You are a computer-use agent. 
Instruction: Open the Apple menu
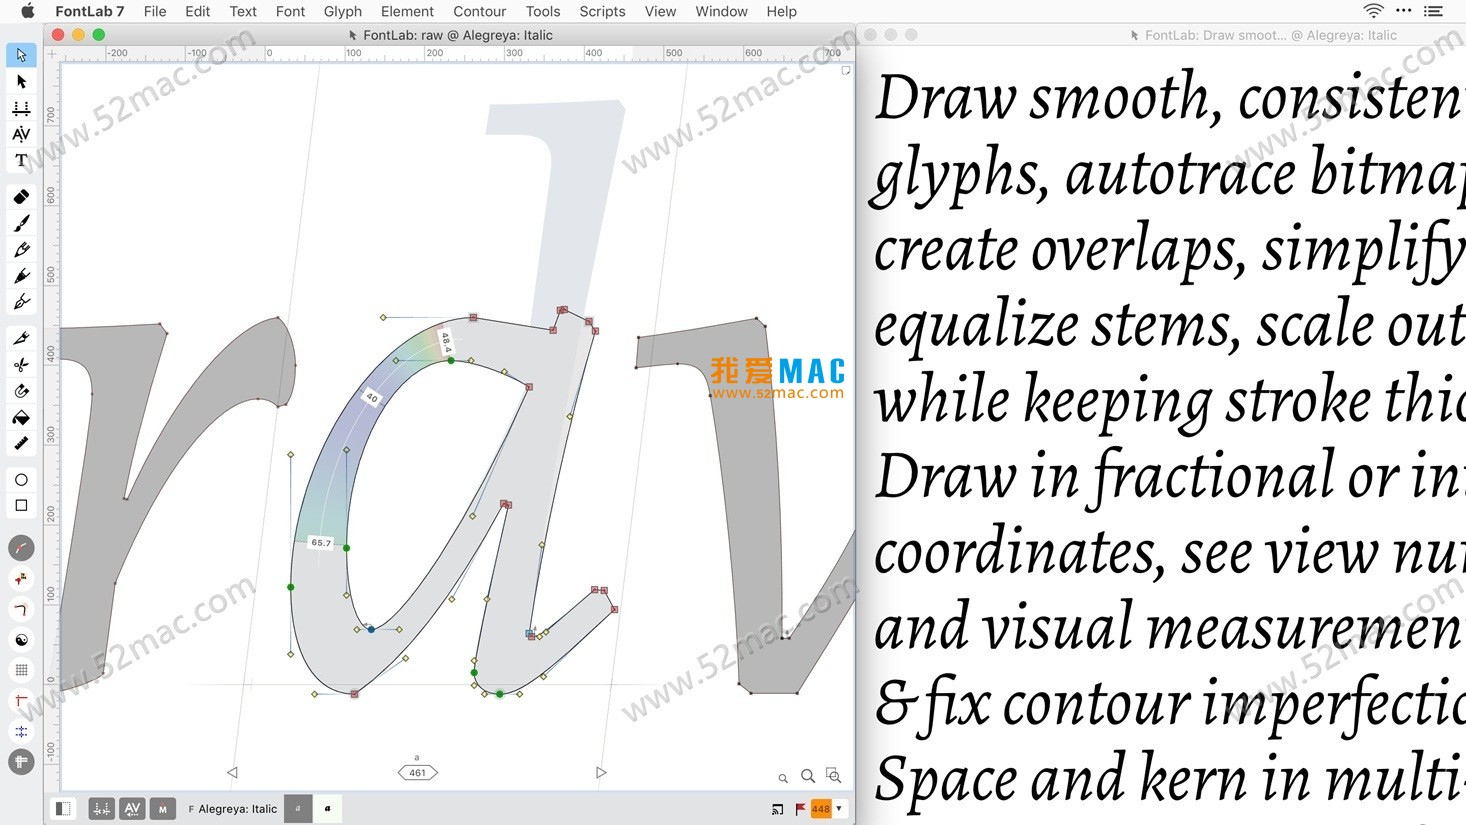tap(27, 11)
